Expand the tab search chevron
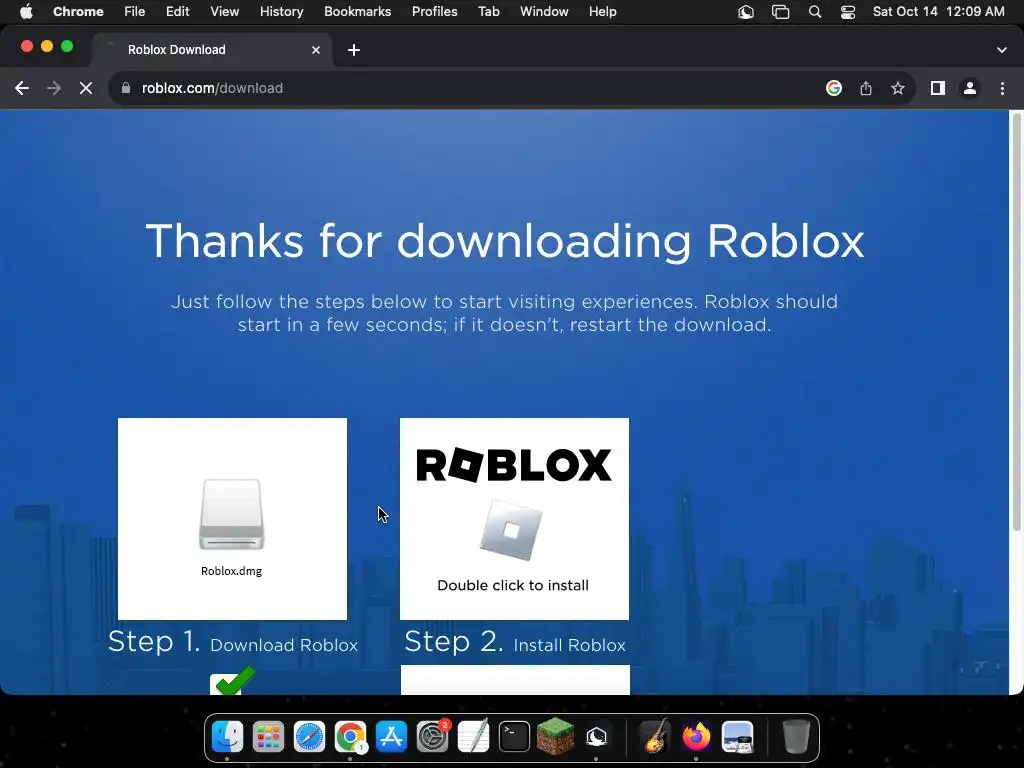 coord(1002,50)
